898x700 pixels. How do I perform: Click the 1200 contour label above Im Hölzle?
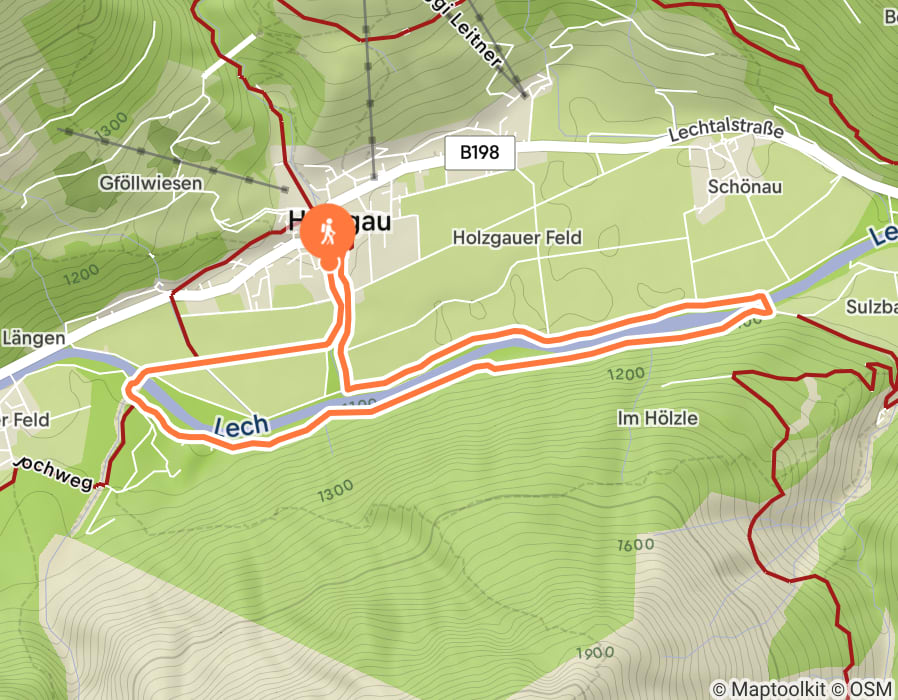[x=626, y=374]
